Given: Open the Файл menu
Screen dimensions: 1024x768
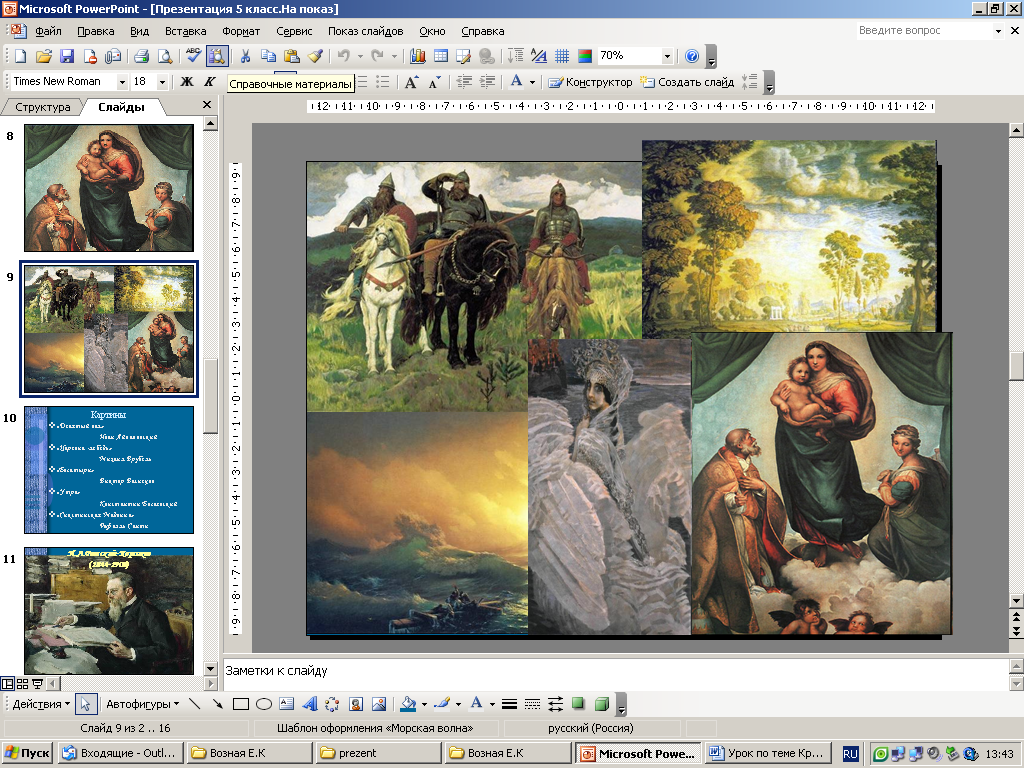Looking at the screenshot, I should (48, 31).
